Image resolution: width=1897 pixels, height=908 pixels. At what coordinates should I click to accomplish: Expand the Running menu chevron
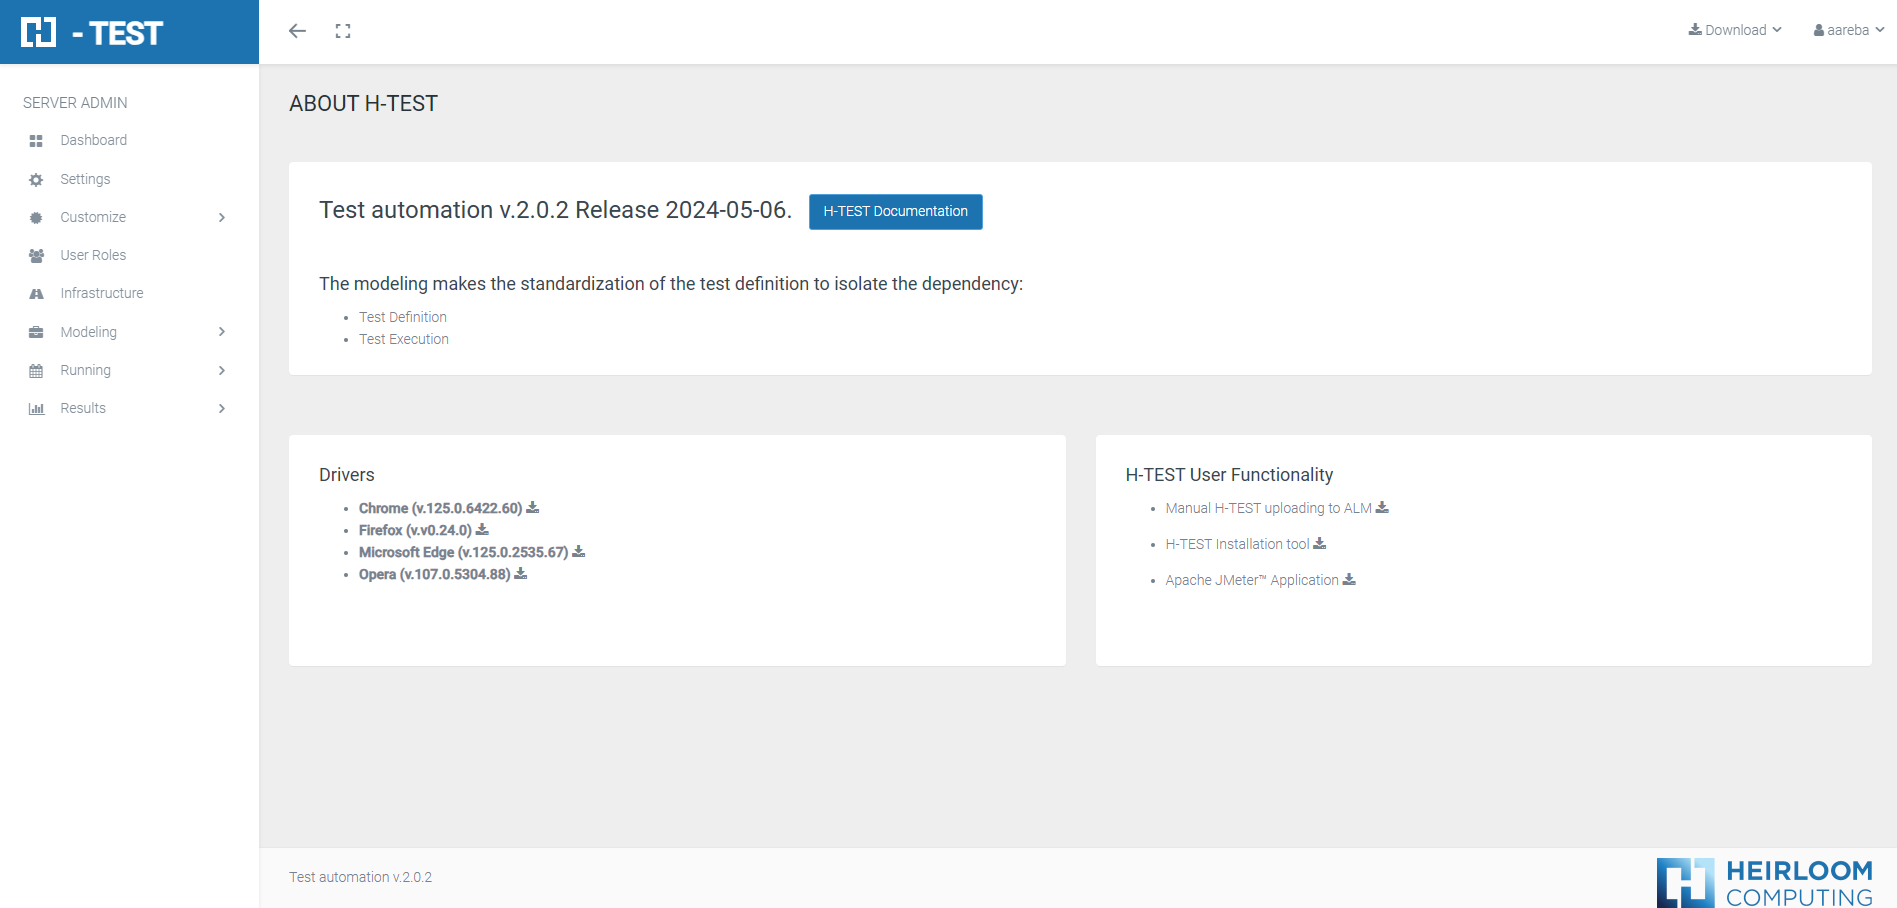[222, 371]
